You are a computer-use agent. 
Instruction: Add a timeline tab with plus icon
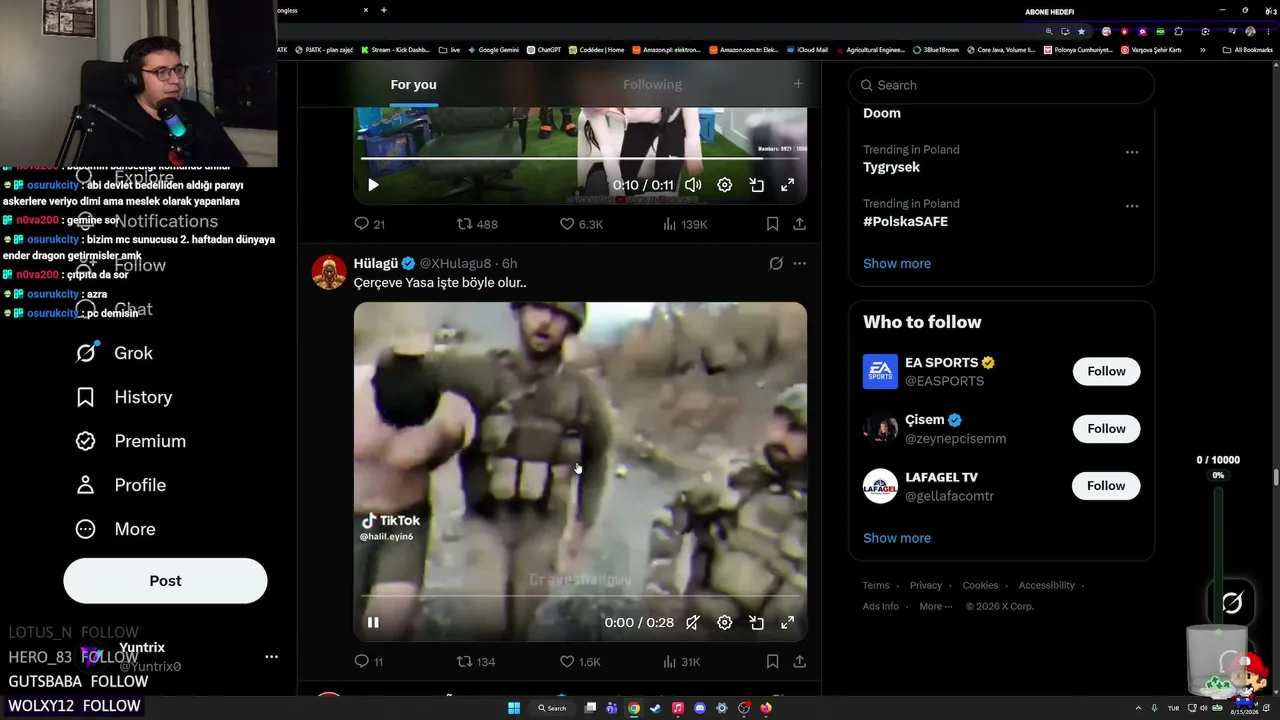coord(798,84)
